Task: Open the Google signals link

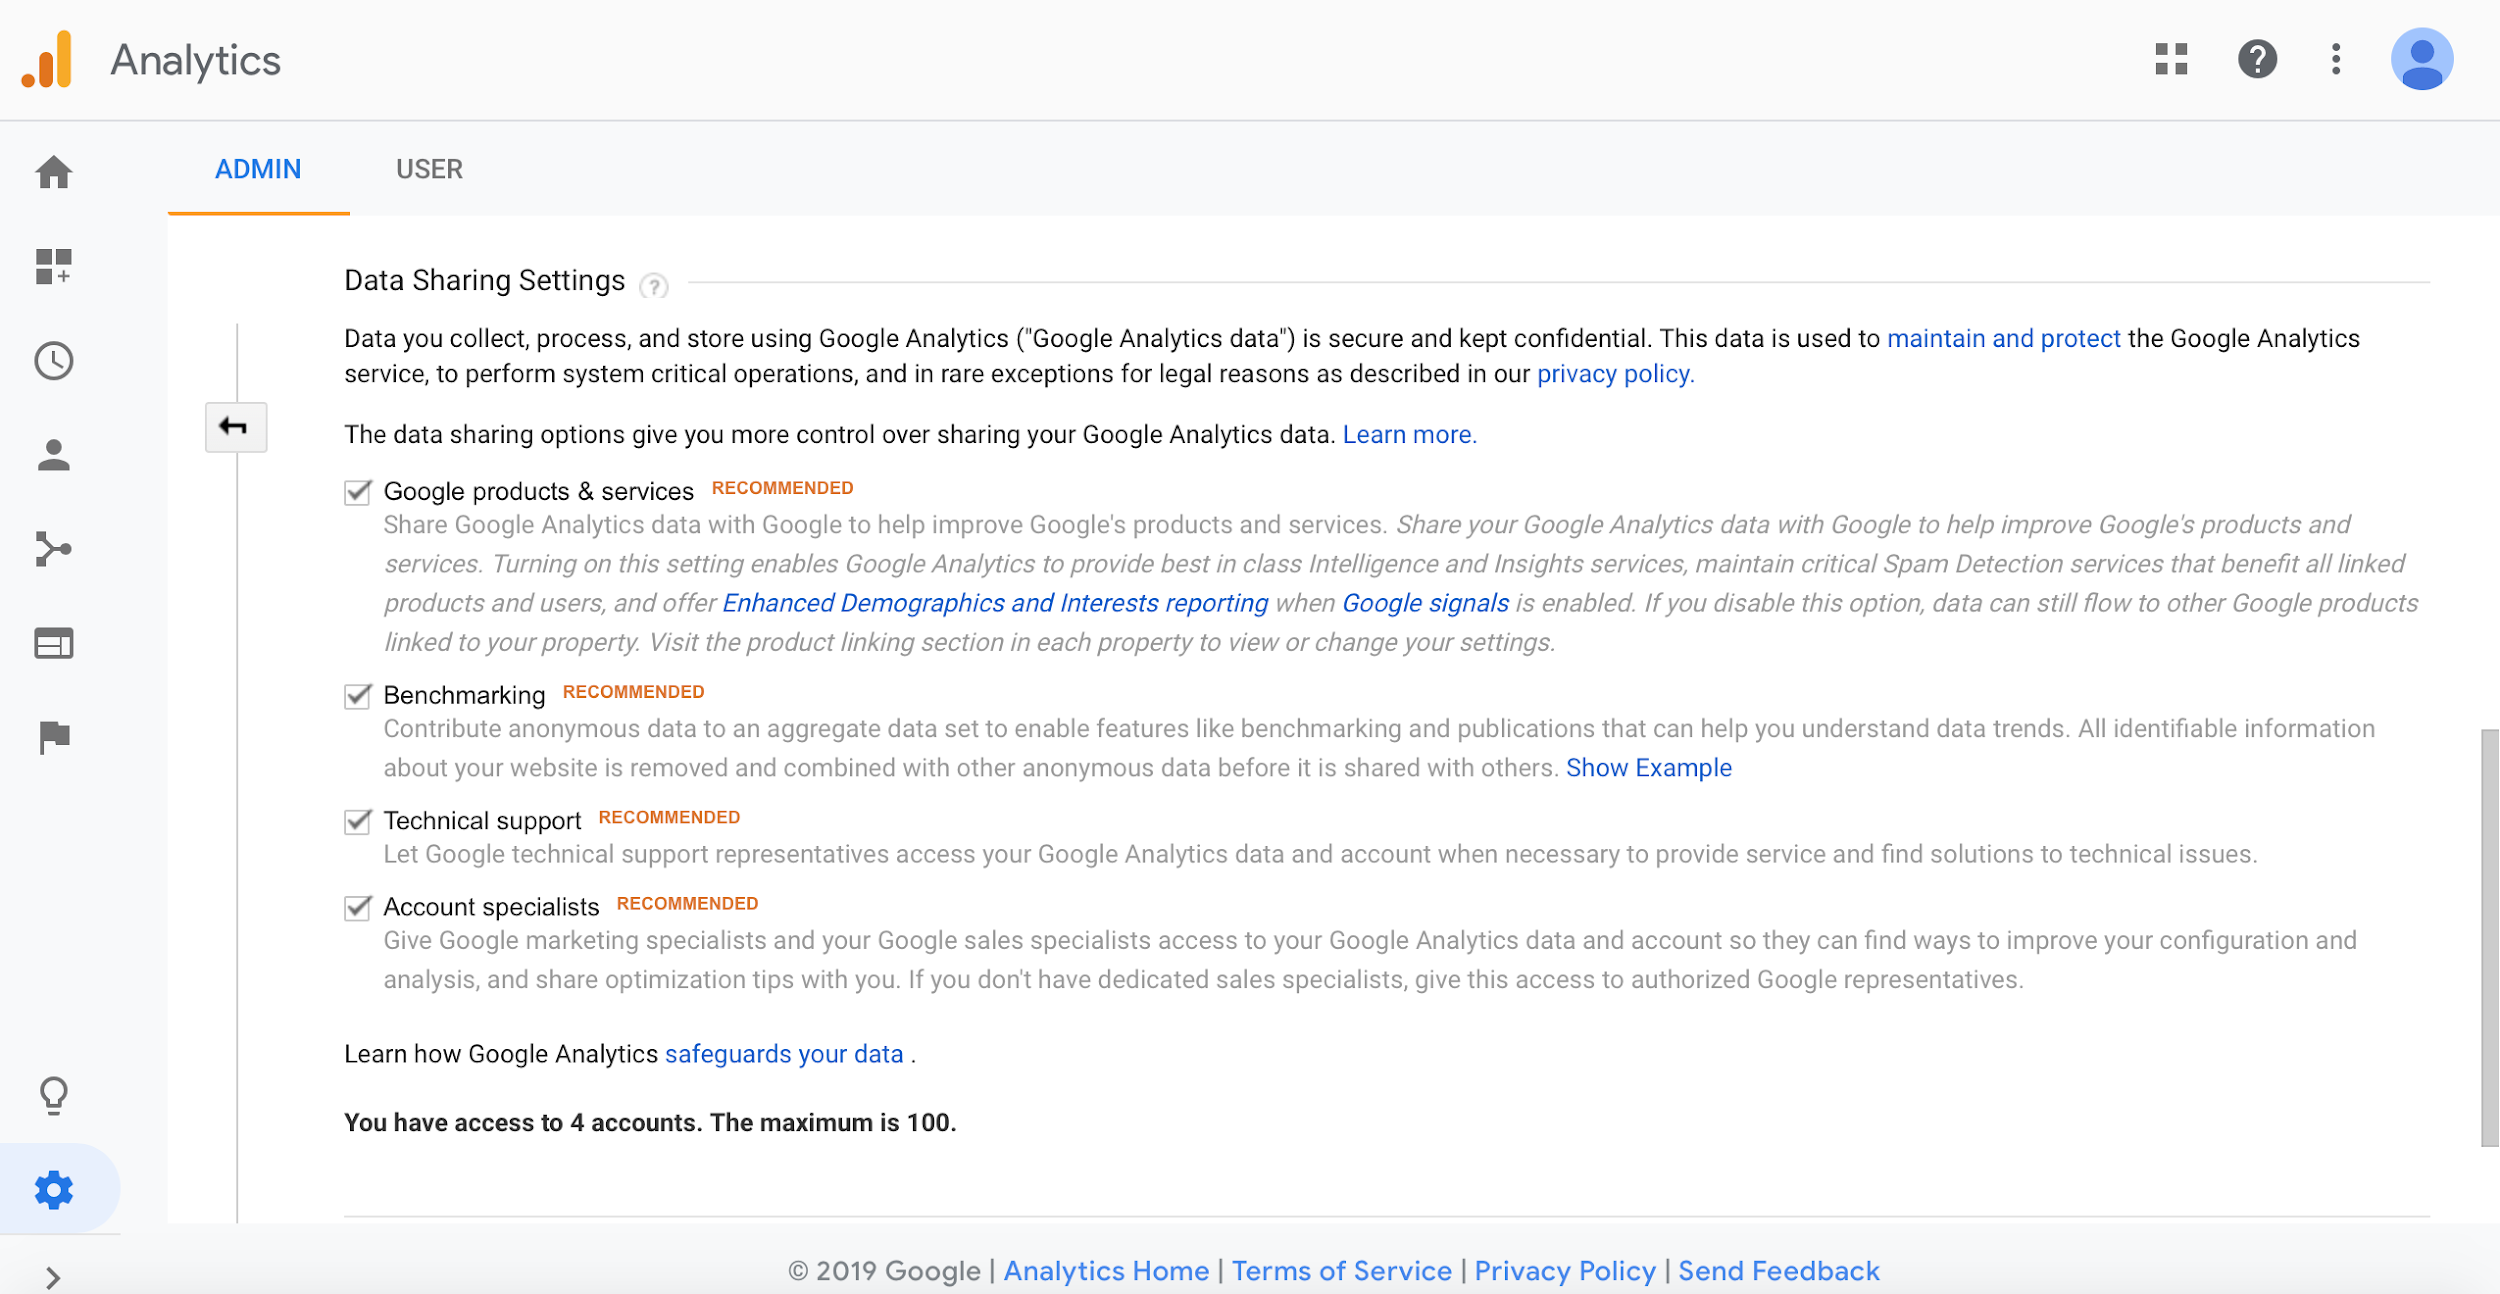Action: click(x=1425, y=603)
